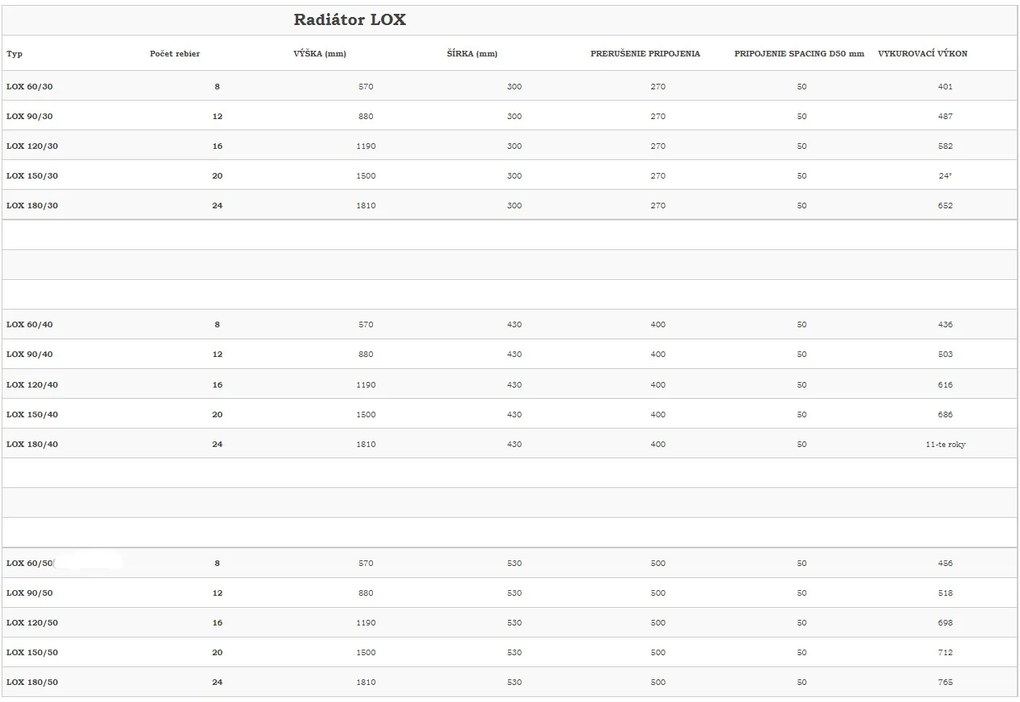Select the LOX 120/30 row label
Viewport: 1020px width, 702px height.
[x=32, y=146]
